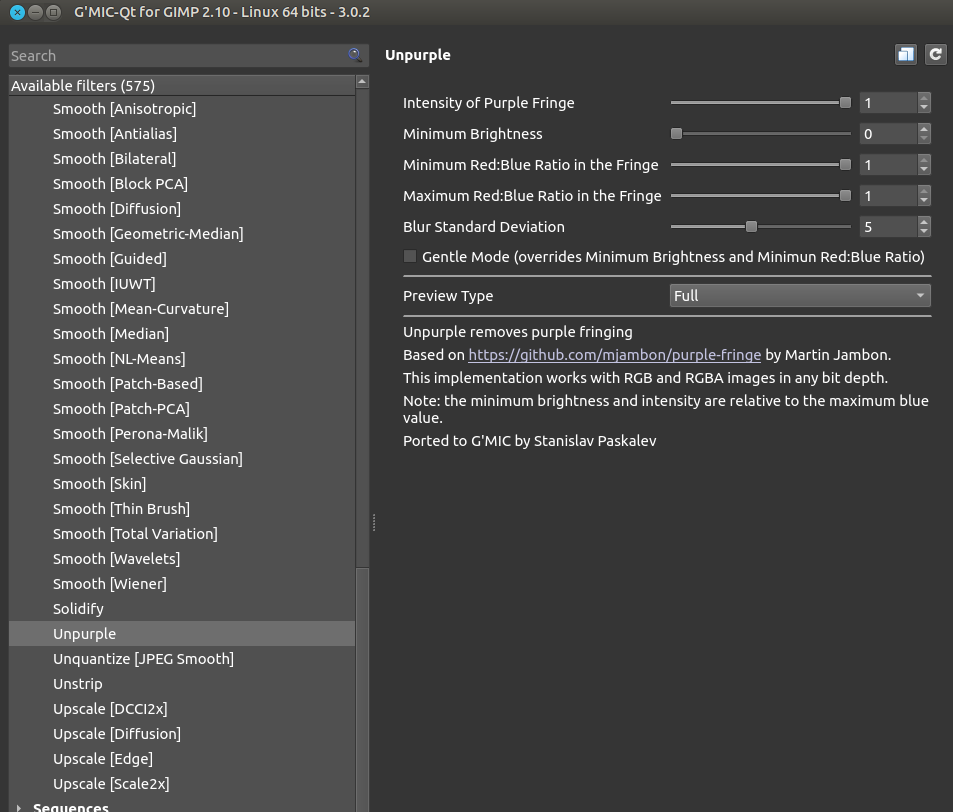953x812 pixels.
Task: Click the filter list scroll-up arrow
Action: pos(362,81)
